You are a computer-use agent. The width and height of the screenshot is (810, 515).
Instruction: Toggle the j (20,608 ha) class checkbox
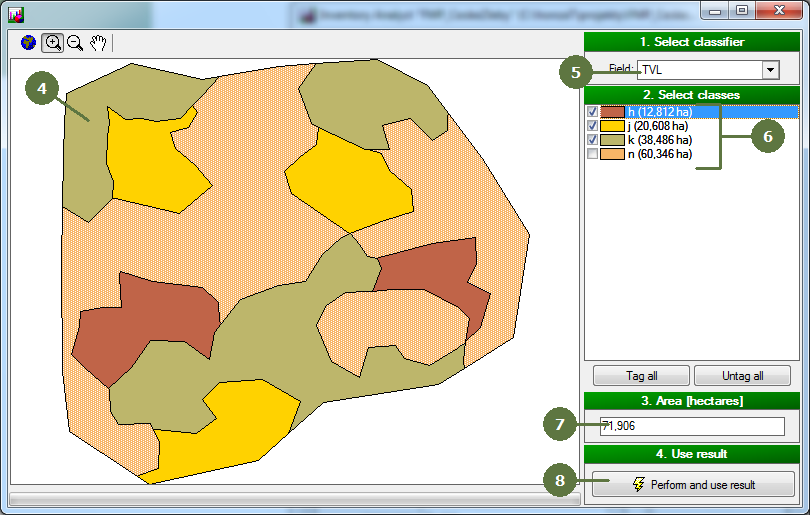pos(593,126)
